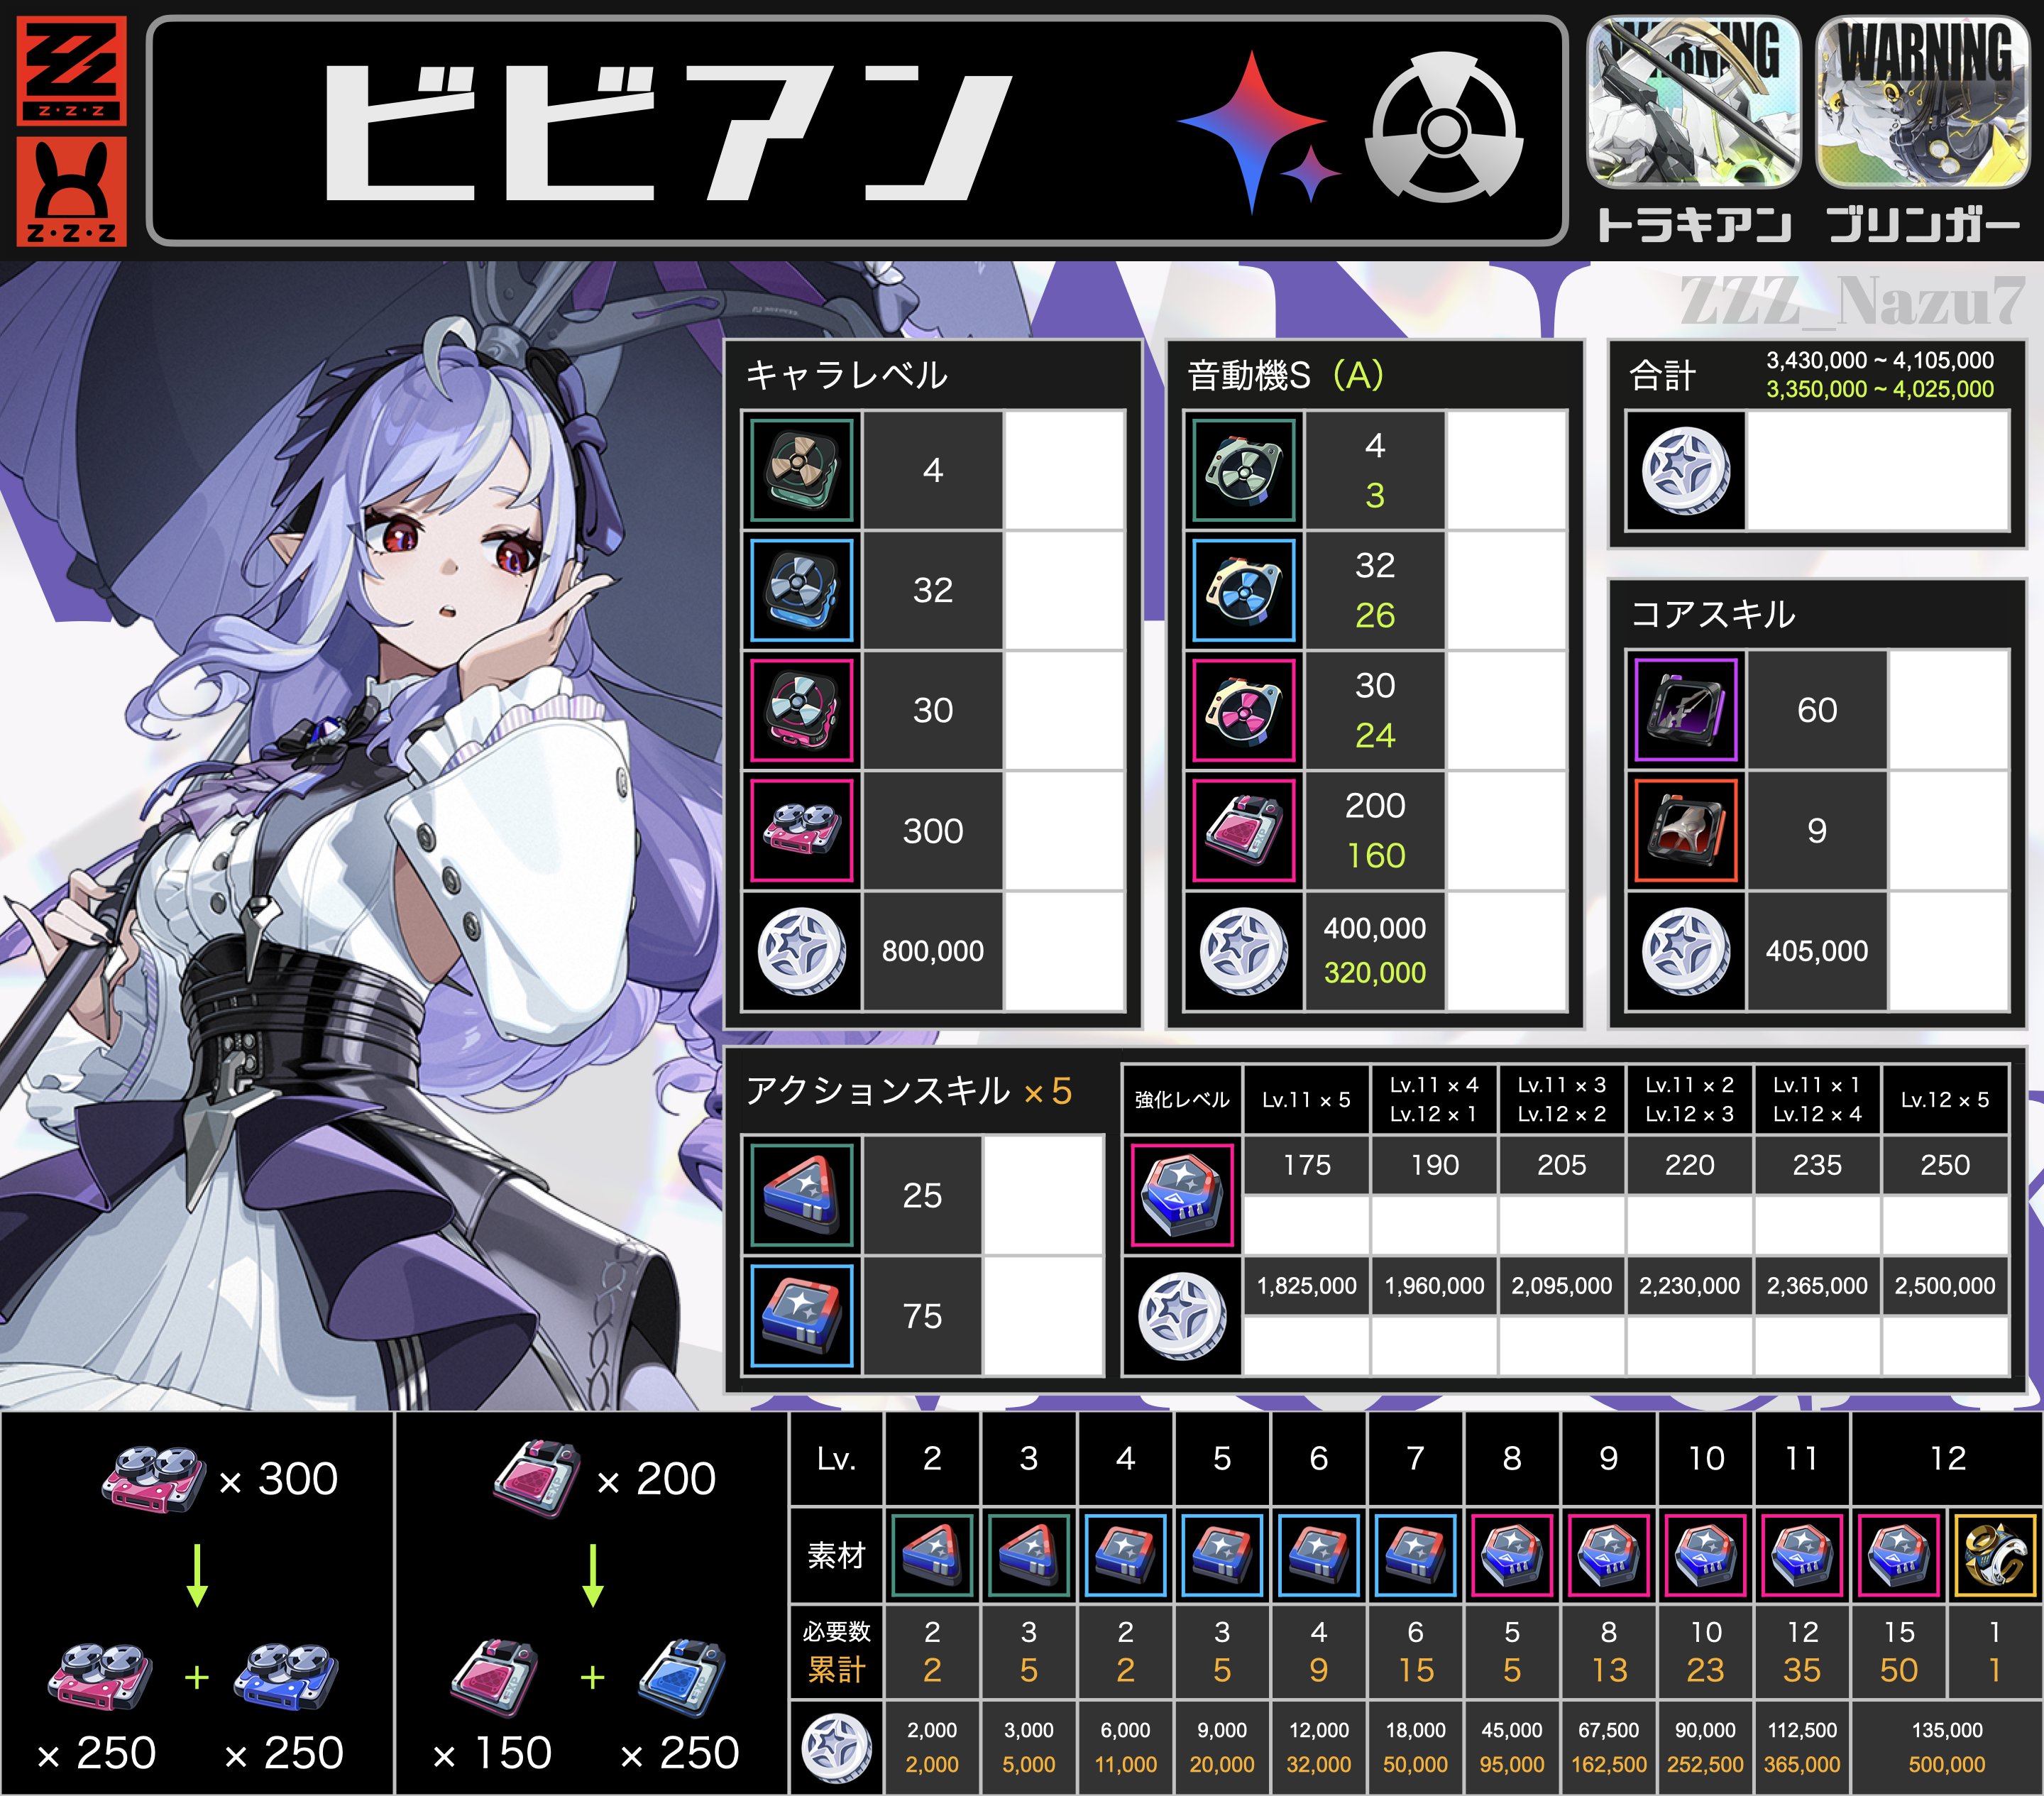Screen dimensions: 2044x1796
Task: Click the gold-bordered Hamster Cage Pass icon under Lv.12
Action: coord(1995,1555)
